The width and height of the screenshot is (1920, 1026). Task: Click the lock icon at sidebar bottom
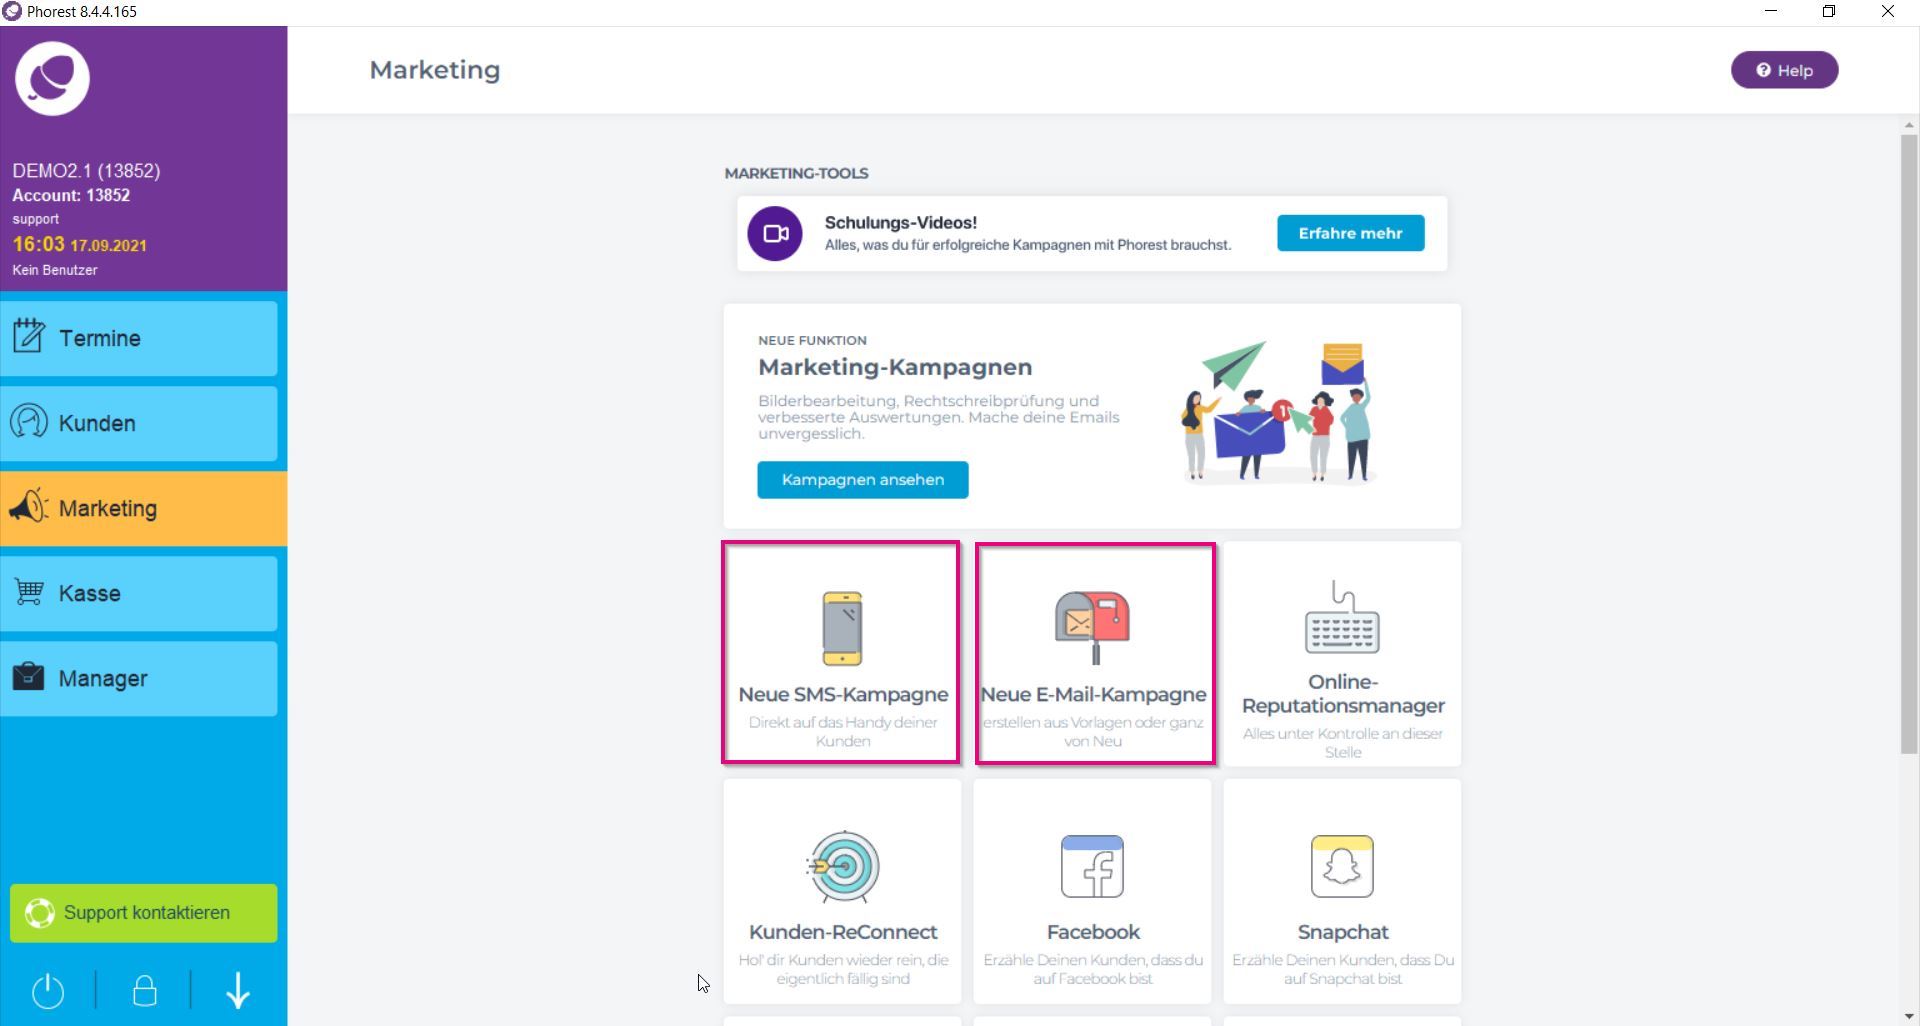click(145, 991)
